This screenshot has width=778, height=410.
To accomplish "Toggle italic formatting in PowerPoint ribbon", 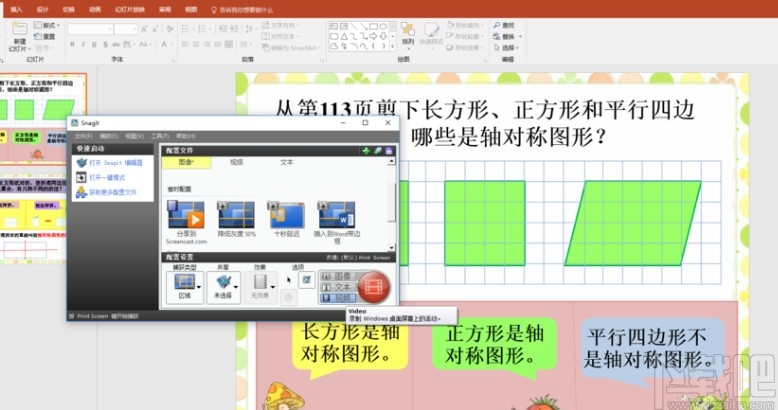I will pos(83,44).
